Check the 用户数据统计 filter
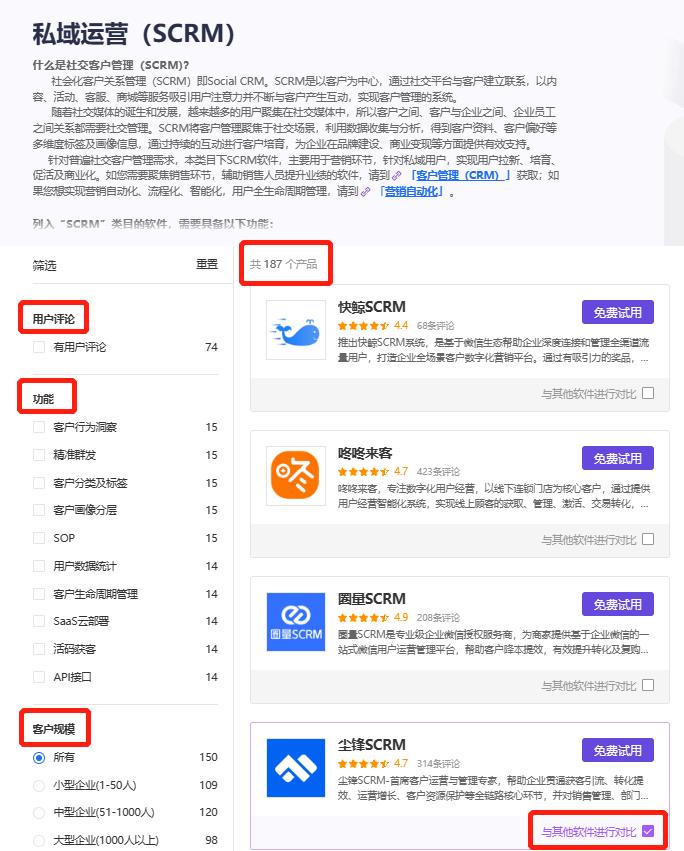Viewport: 684px width, 851px height. (x=39, y=566)
